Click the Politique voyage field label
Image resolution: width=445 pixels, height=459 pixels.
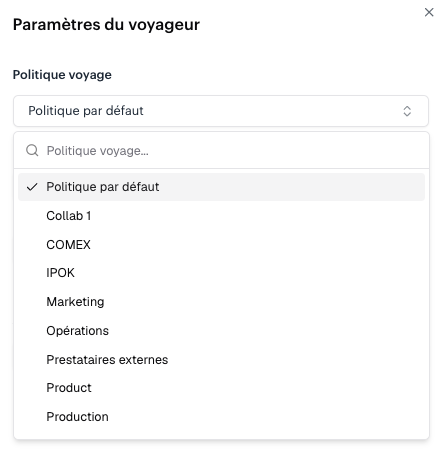pos(62,75)
